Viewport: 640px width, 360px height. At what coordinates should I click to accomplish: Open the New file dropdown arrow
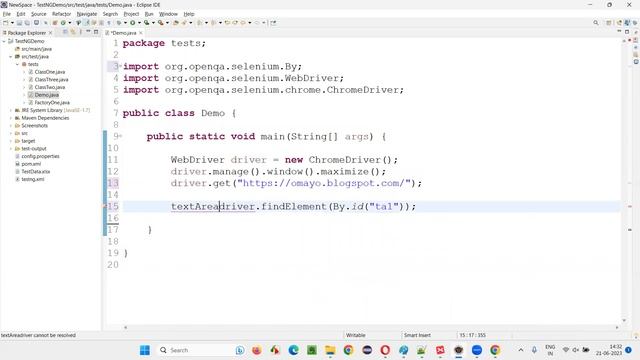pos(12,23)
